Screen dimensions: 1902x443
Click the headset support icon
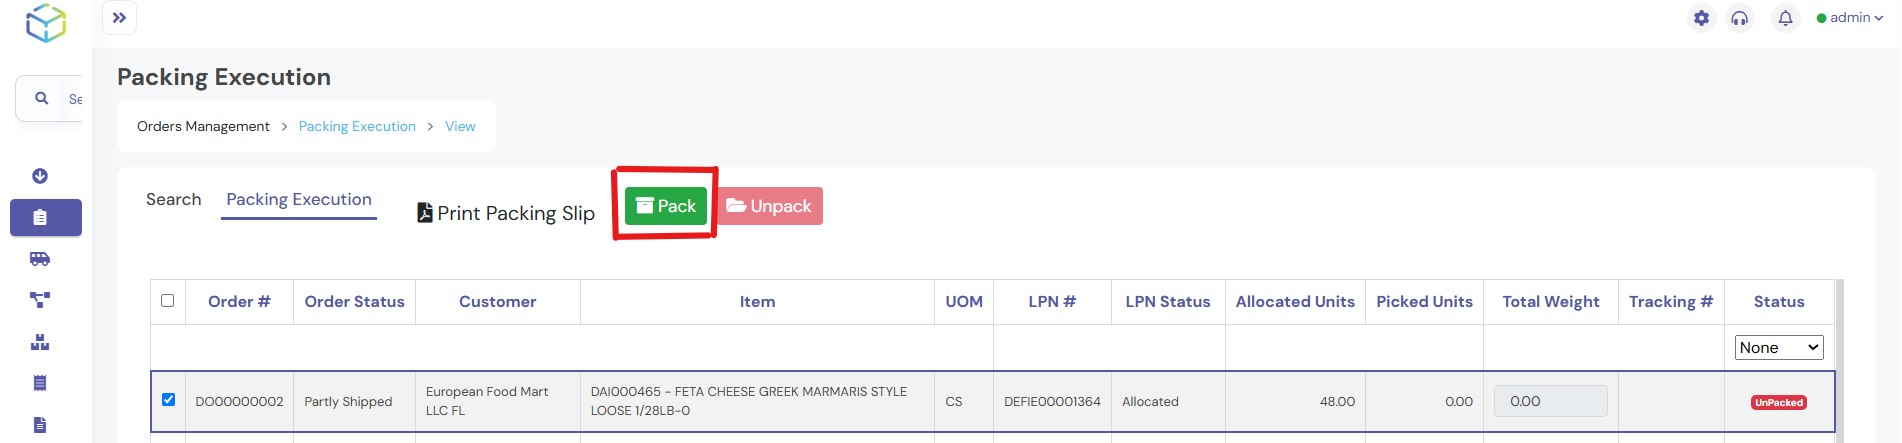[1740, 18]
